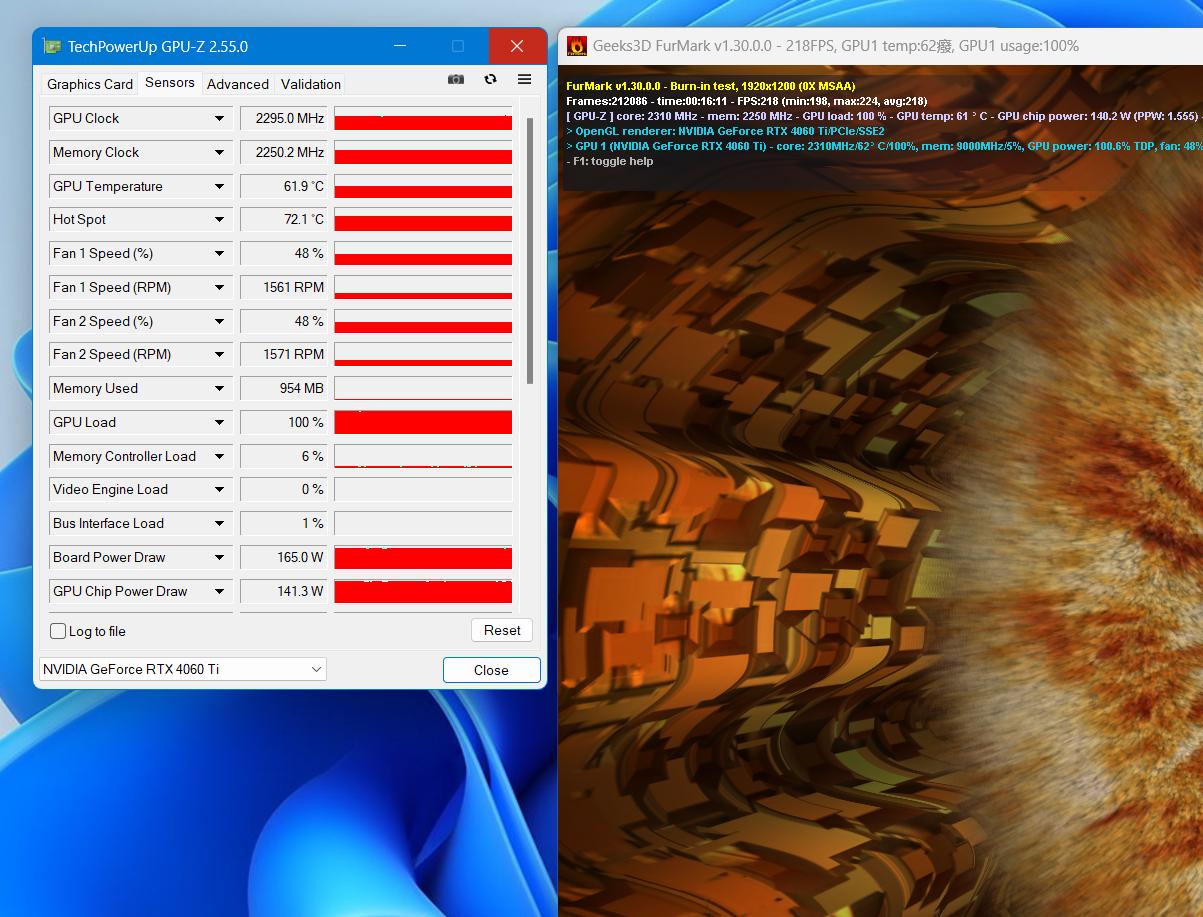Click the Board Power Draw history graph
The width and height of the screenshot is (1203, 917).
tap(423, 558)
